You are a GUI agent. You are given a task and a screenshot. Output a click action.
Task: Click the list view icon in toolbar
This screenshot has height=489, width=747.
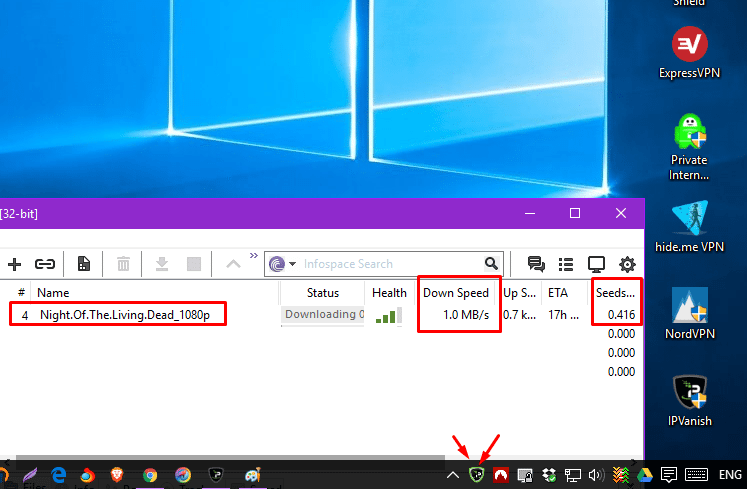coord(566,264)
